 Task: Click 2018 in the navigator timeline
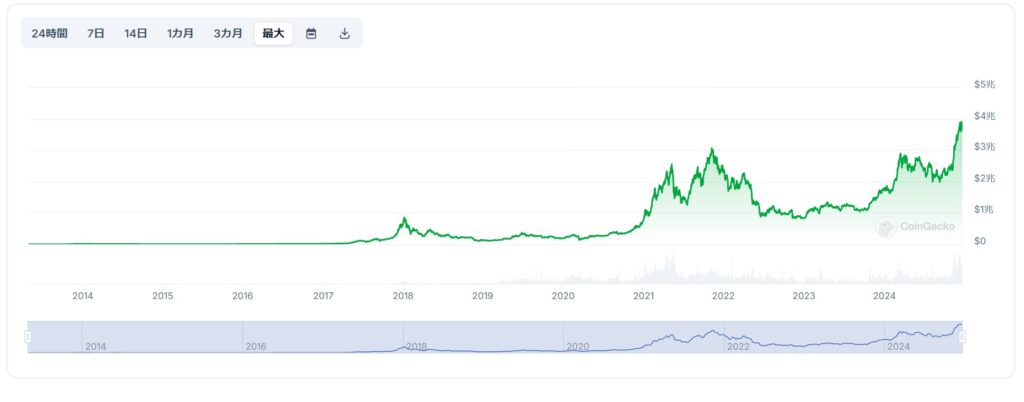[417, 346]
